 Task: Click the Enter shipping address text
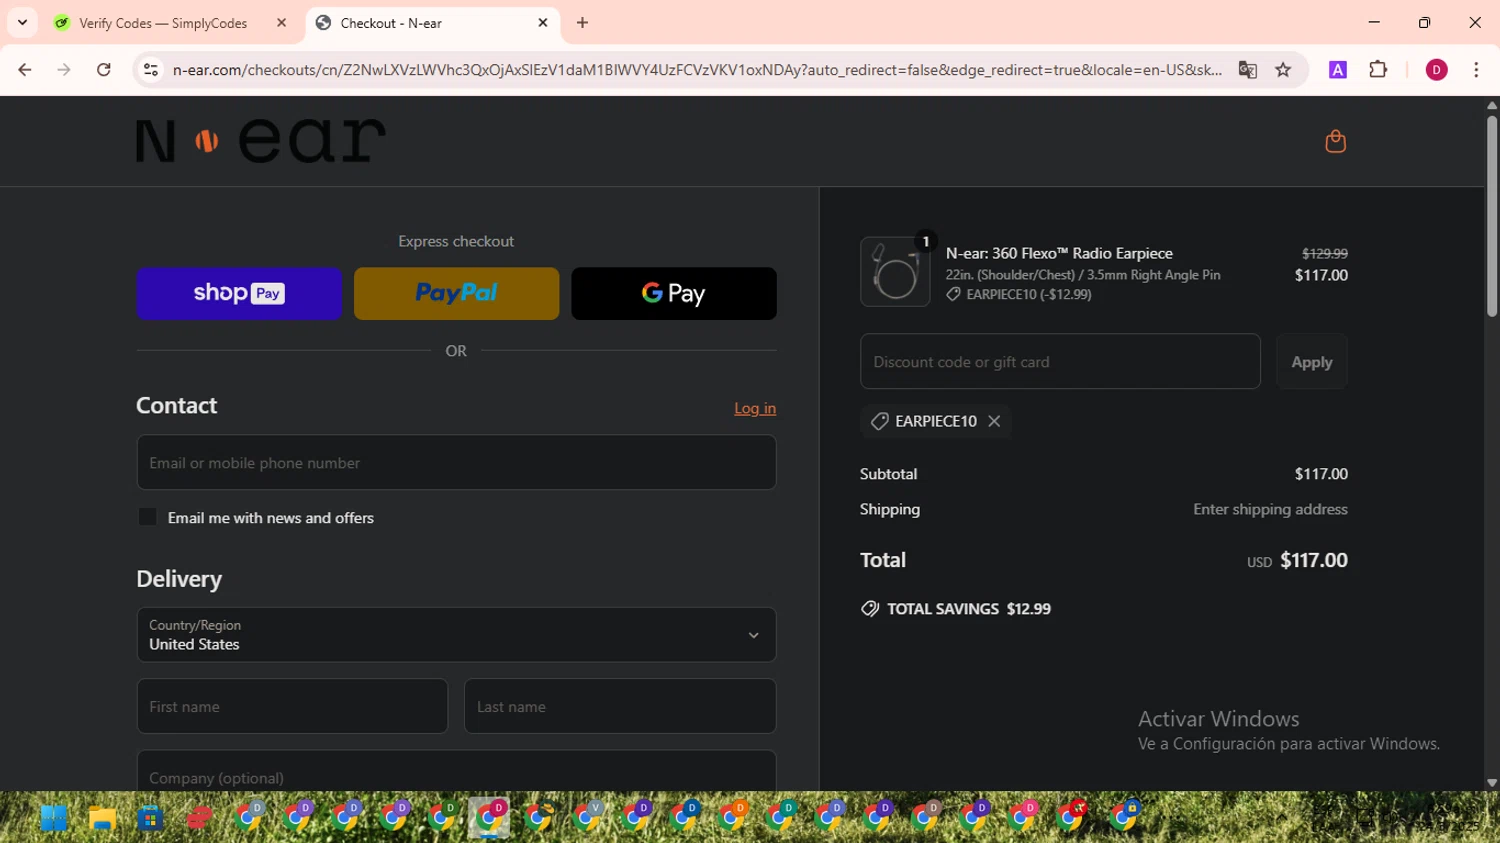point(1270,509)
